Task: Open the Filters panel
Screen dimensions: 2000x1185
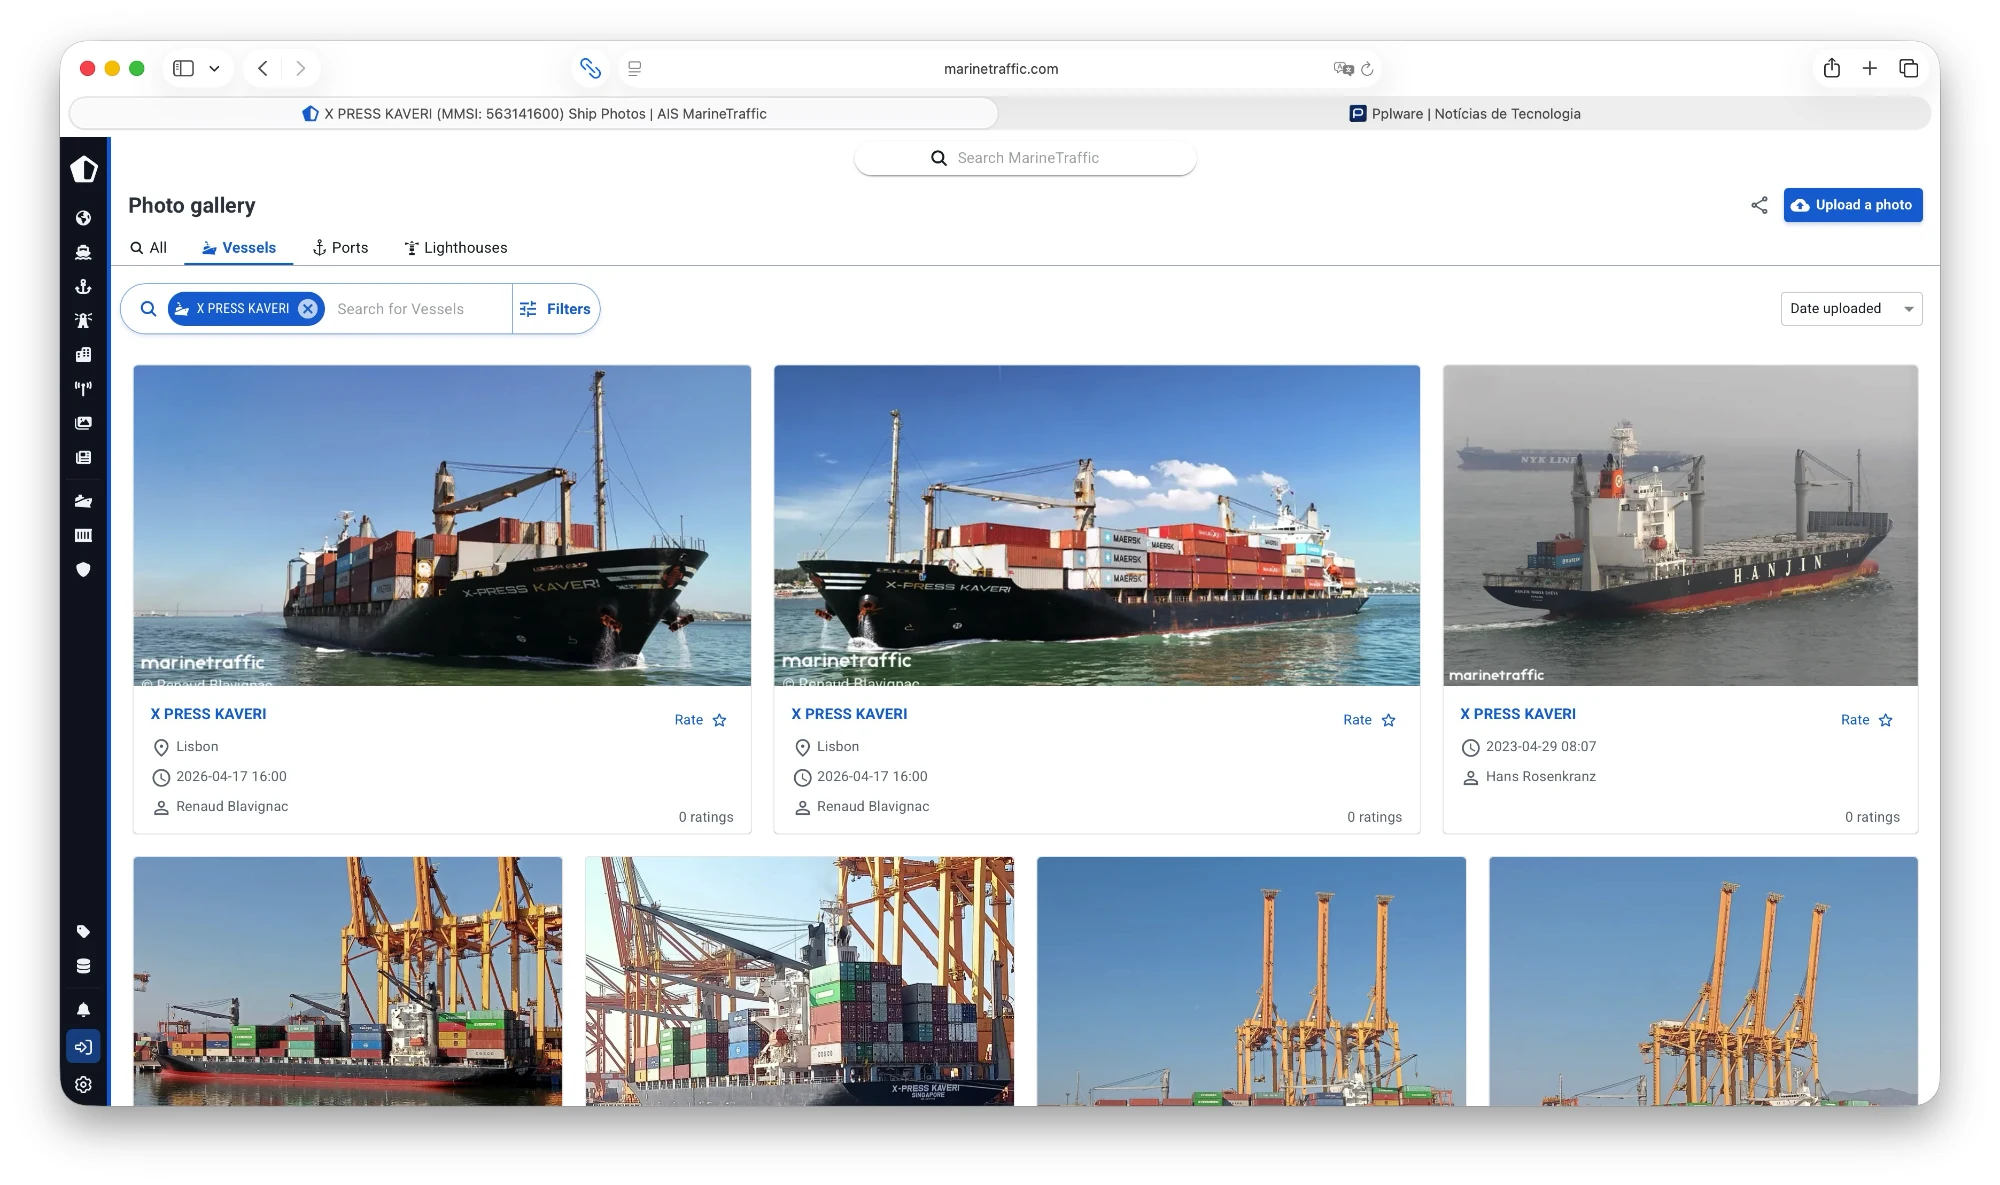Action: pyautogui.click(x=556, y=309)
